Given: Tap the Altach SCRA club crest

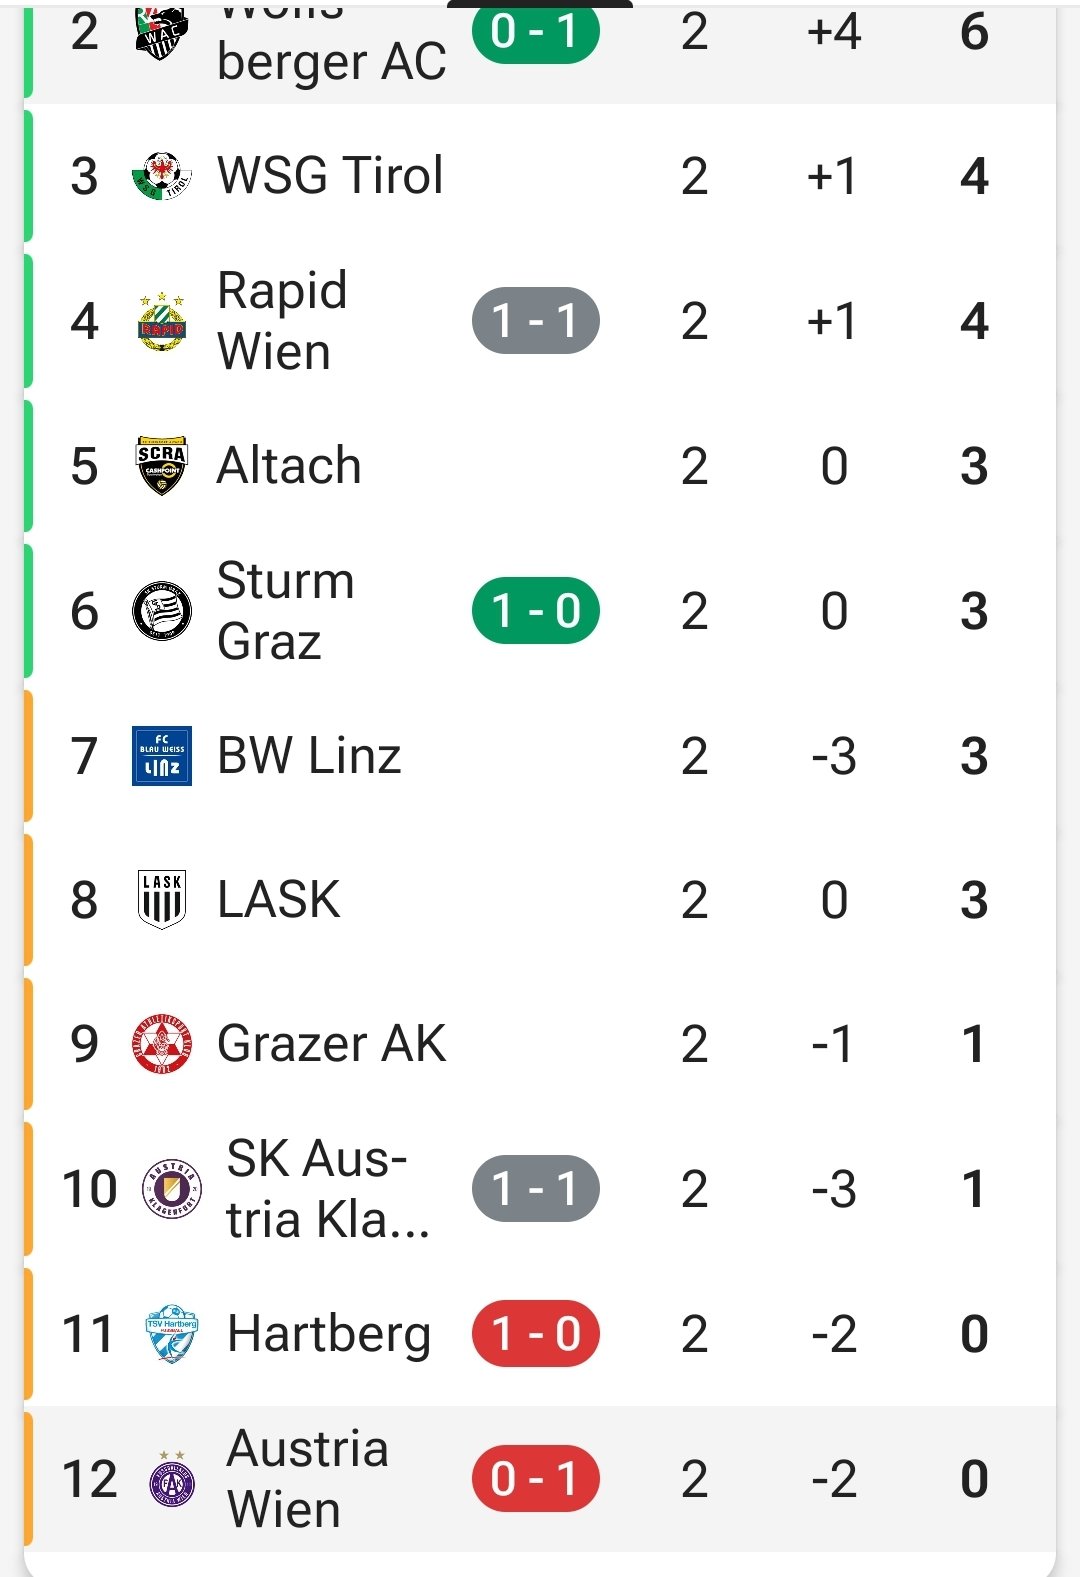Looking at the screenshot, I should pyautogui.click(x=161, y=466).
